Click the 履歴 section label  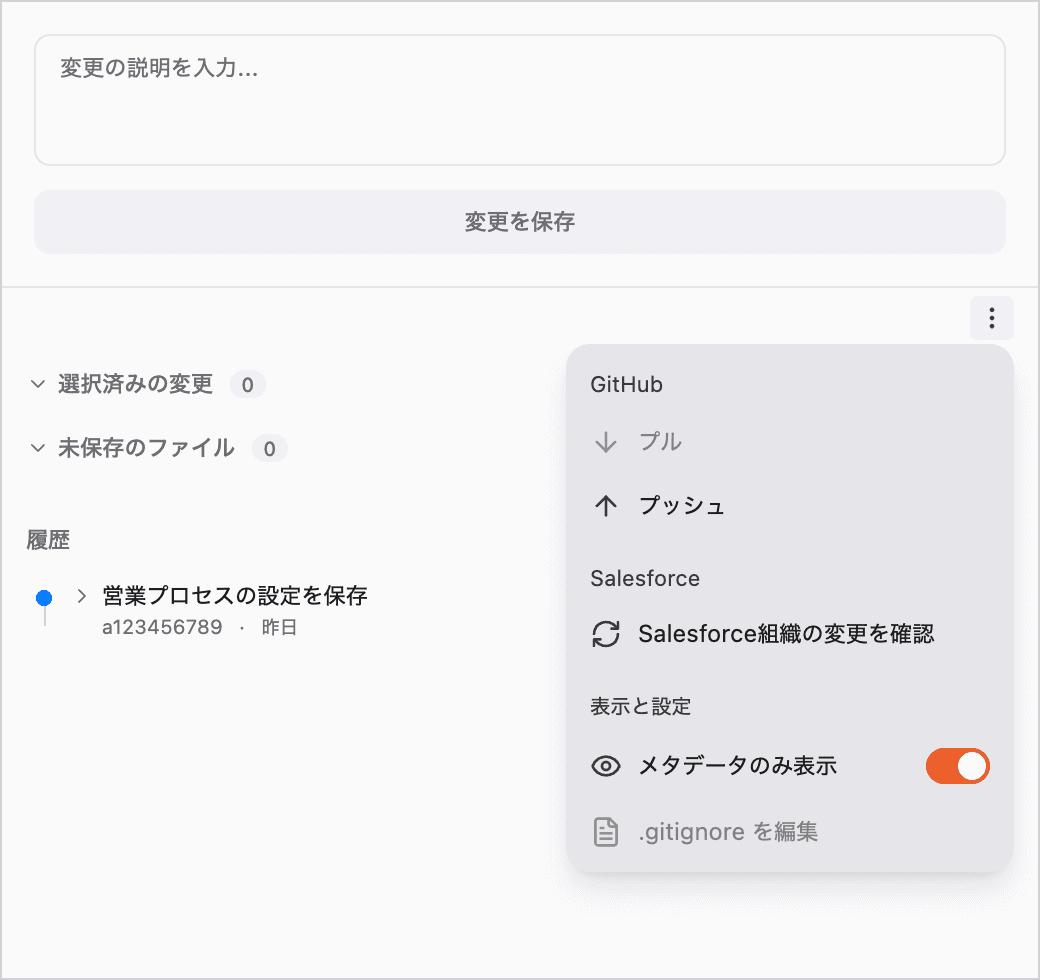pos(48,540)
